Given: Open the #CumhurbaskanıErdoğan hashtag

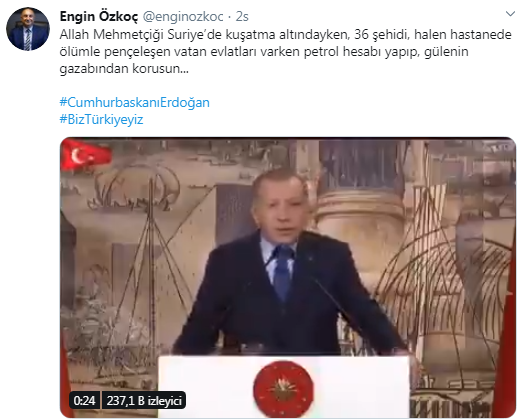Looking at the screenshot, I should [x=135, y=102].
